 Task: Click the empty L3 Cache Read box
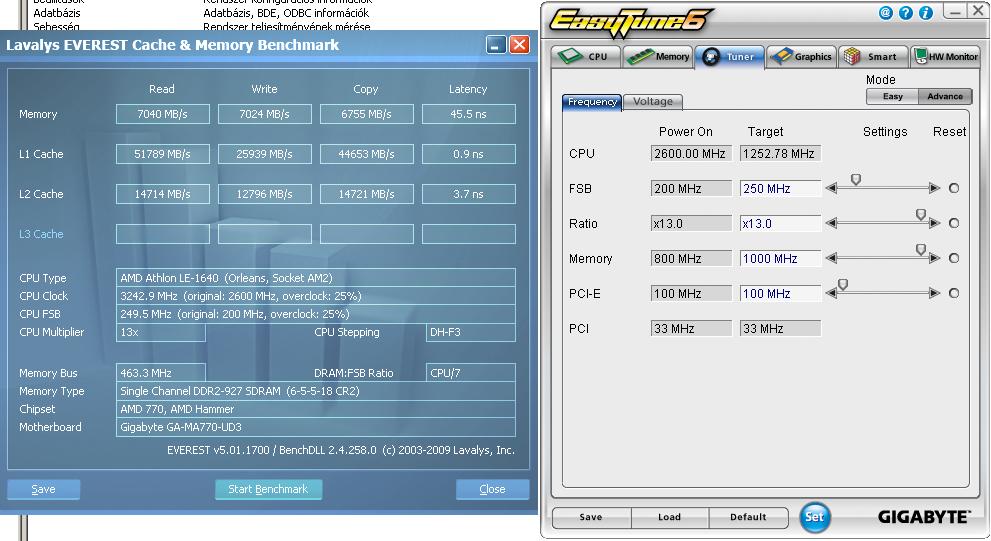click(x=162, y=234)
